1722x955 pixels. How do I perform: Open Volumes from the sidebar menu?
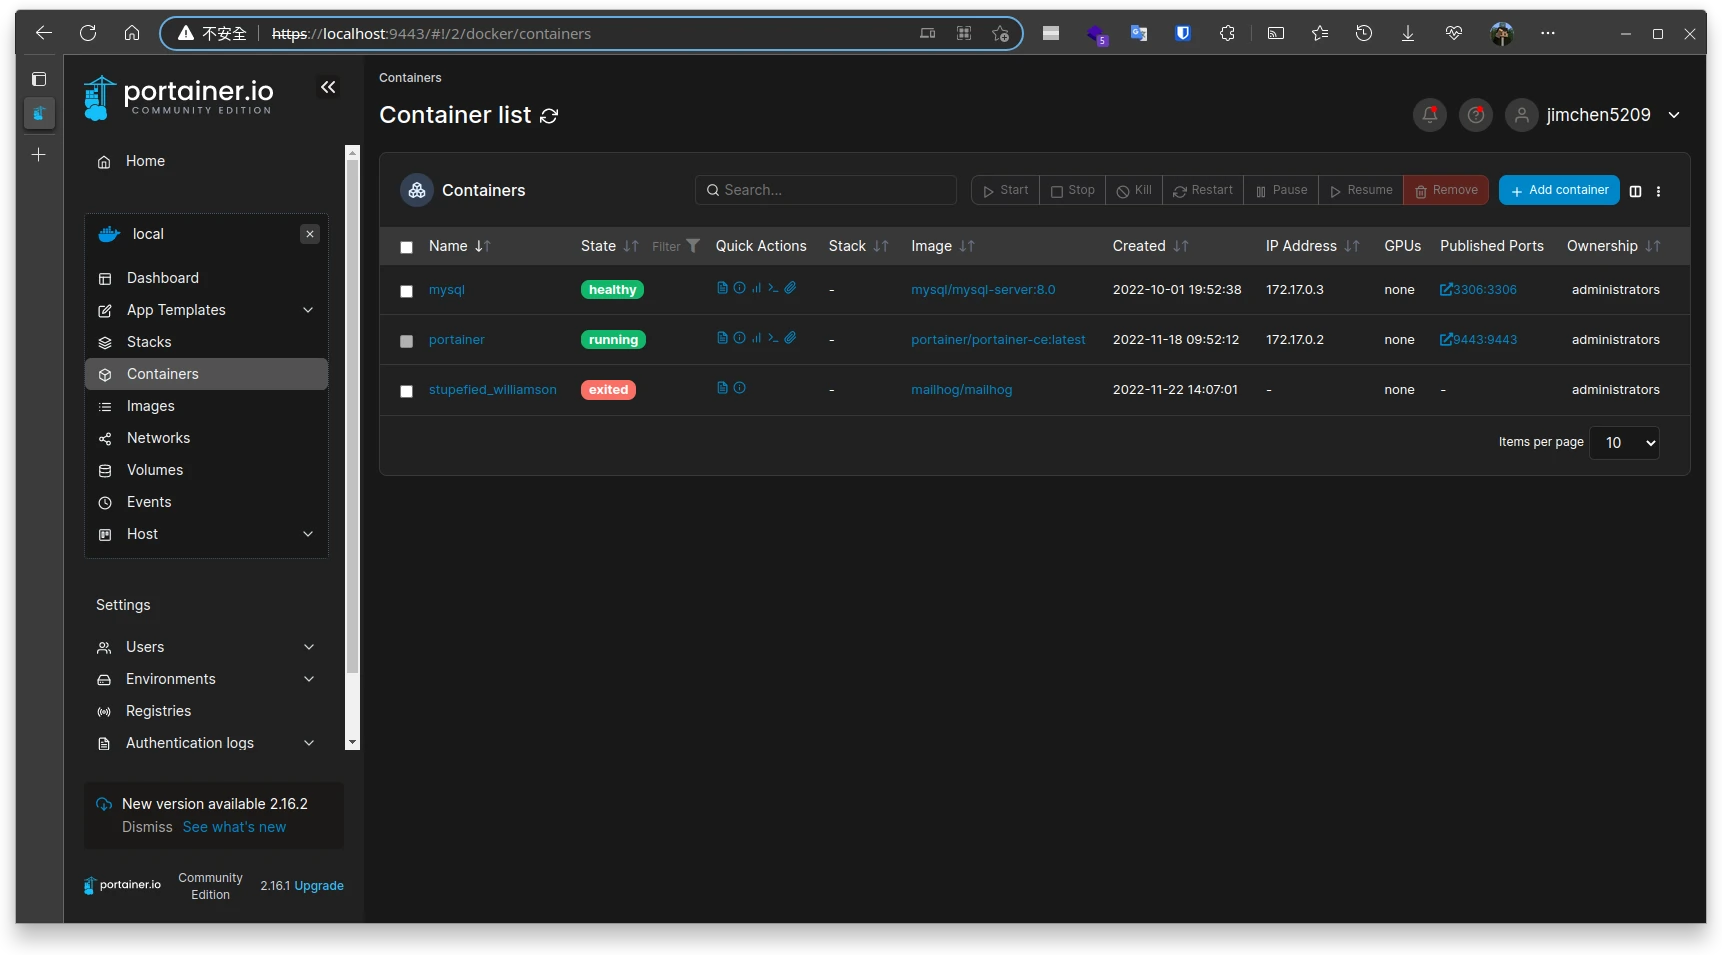(x=155, y=470)
